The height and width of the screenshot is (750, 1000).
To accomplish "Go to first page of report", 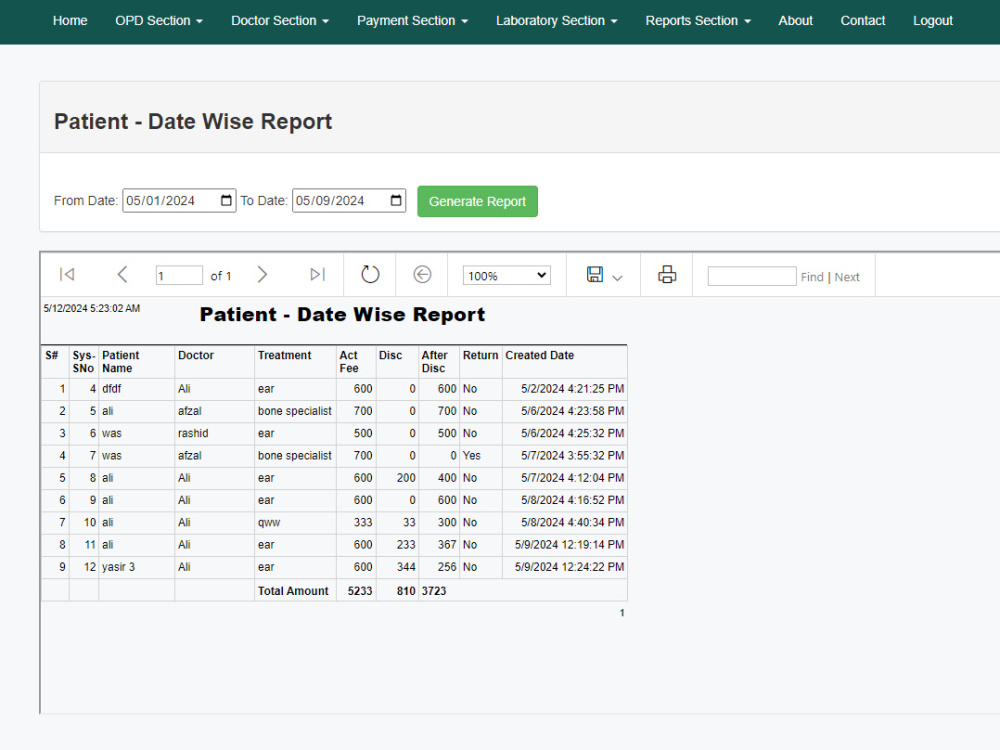I will coord(67,275).
